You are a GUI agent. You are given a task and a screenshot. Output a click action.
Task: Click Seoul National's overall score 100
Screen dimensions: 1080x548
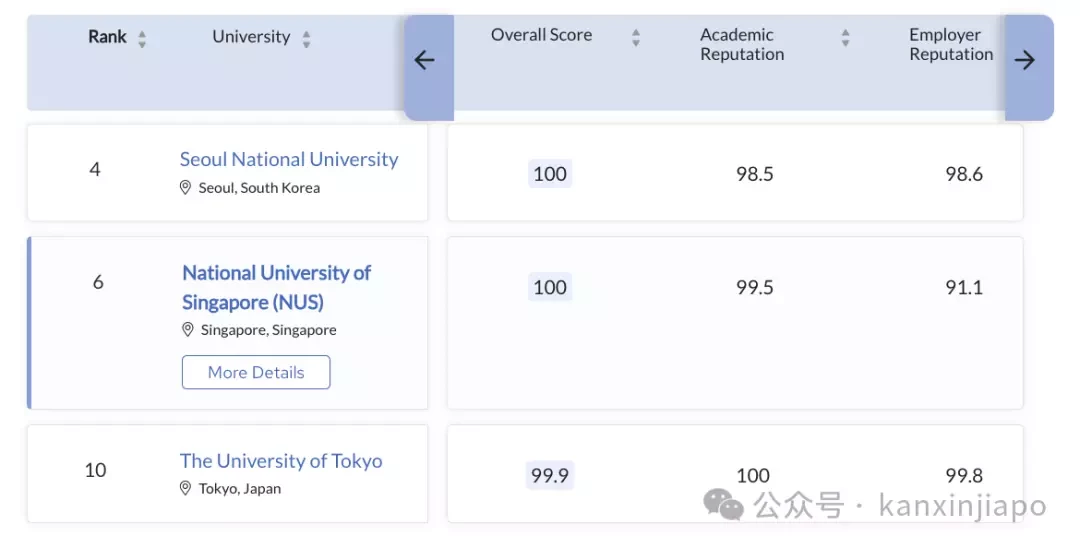pyautogui.click(x=550, y=173)
